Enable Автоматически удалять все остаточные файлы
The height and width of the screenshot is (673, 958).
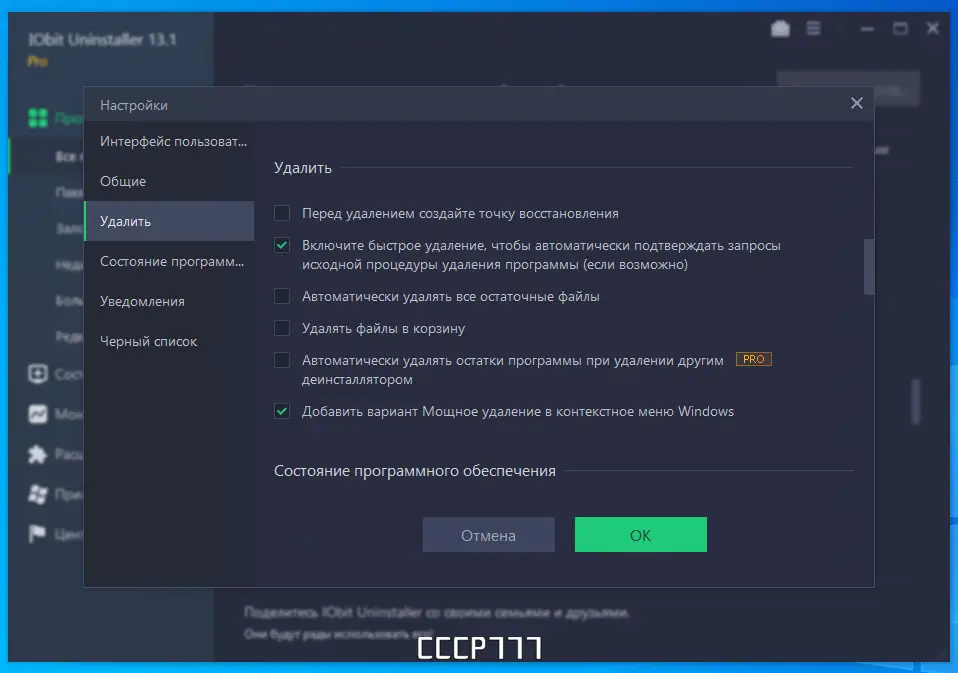coord(282,296)
